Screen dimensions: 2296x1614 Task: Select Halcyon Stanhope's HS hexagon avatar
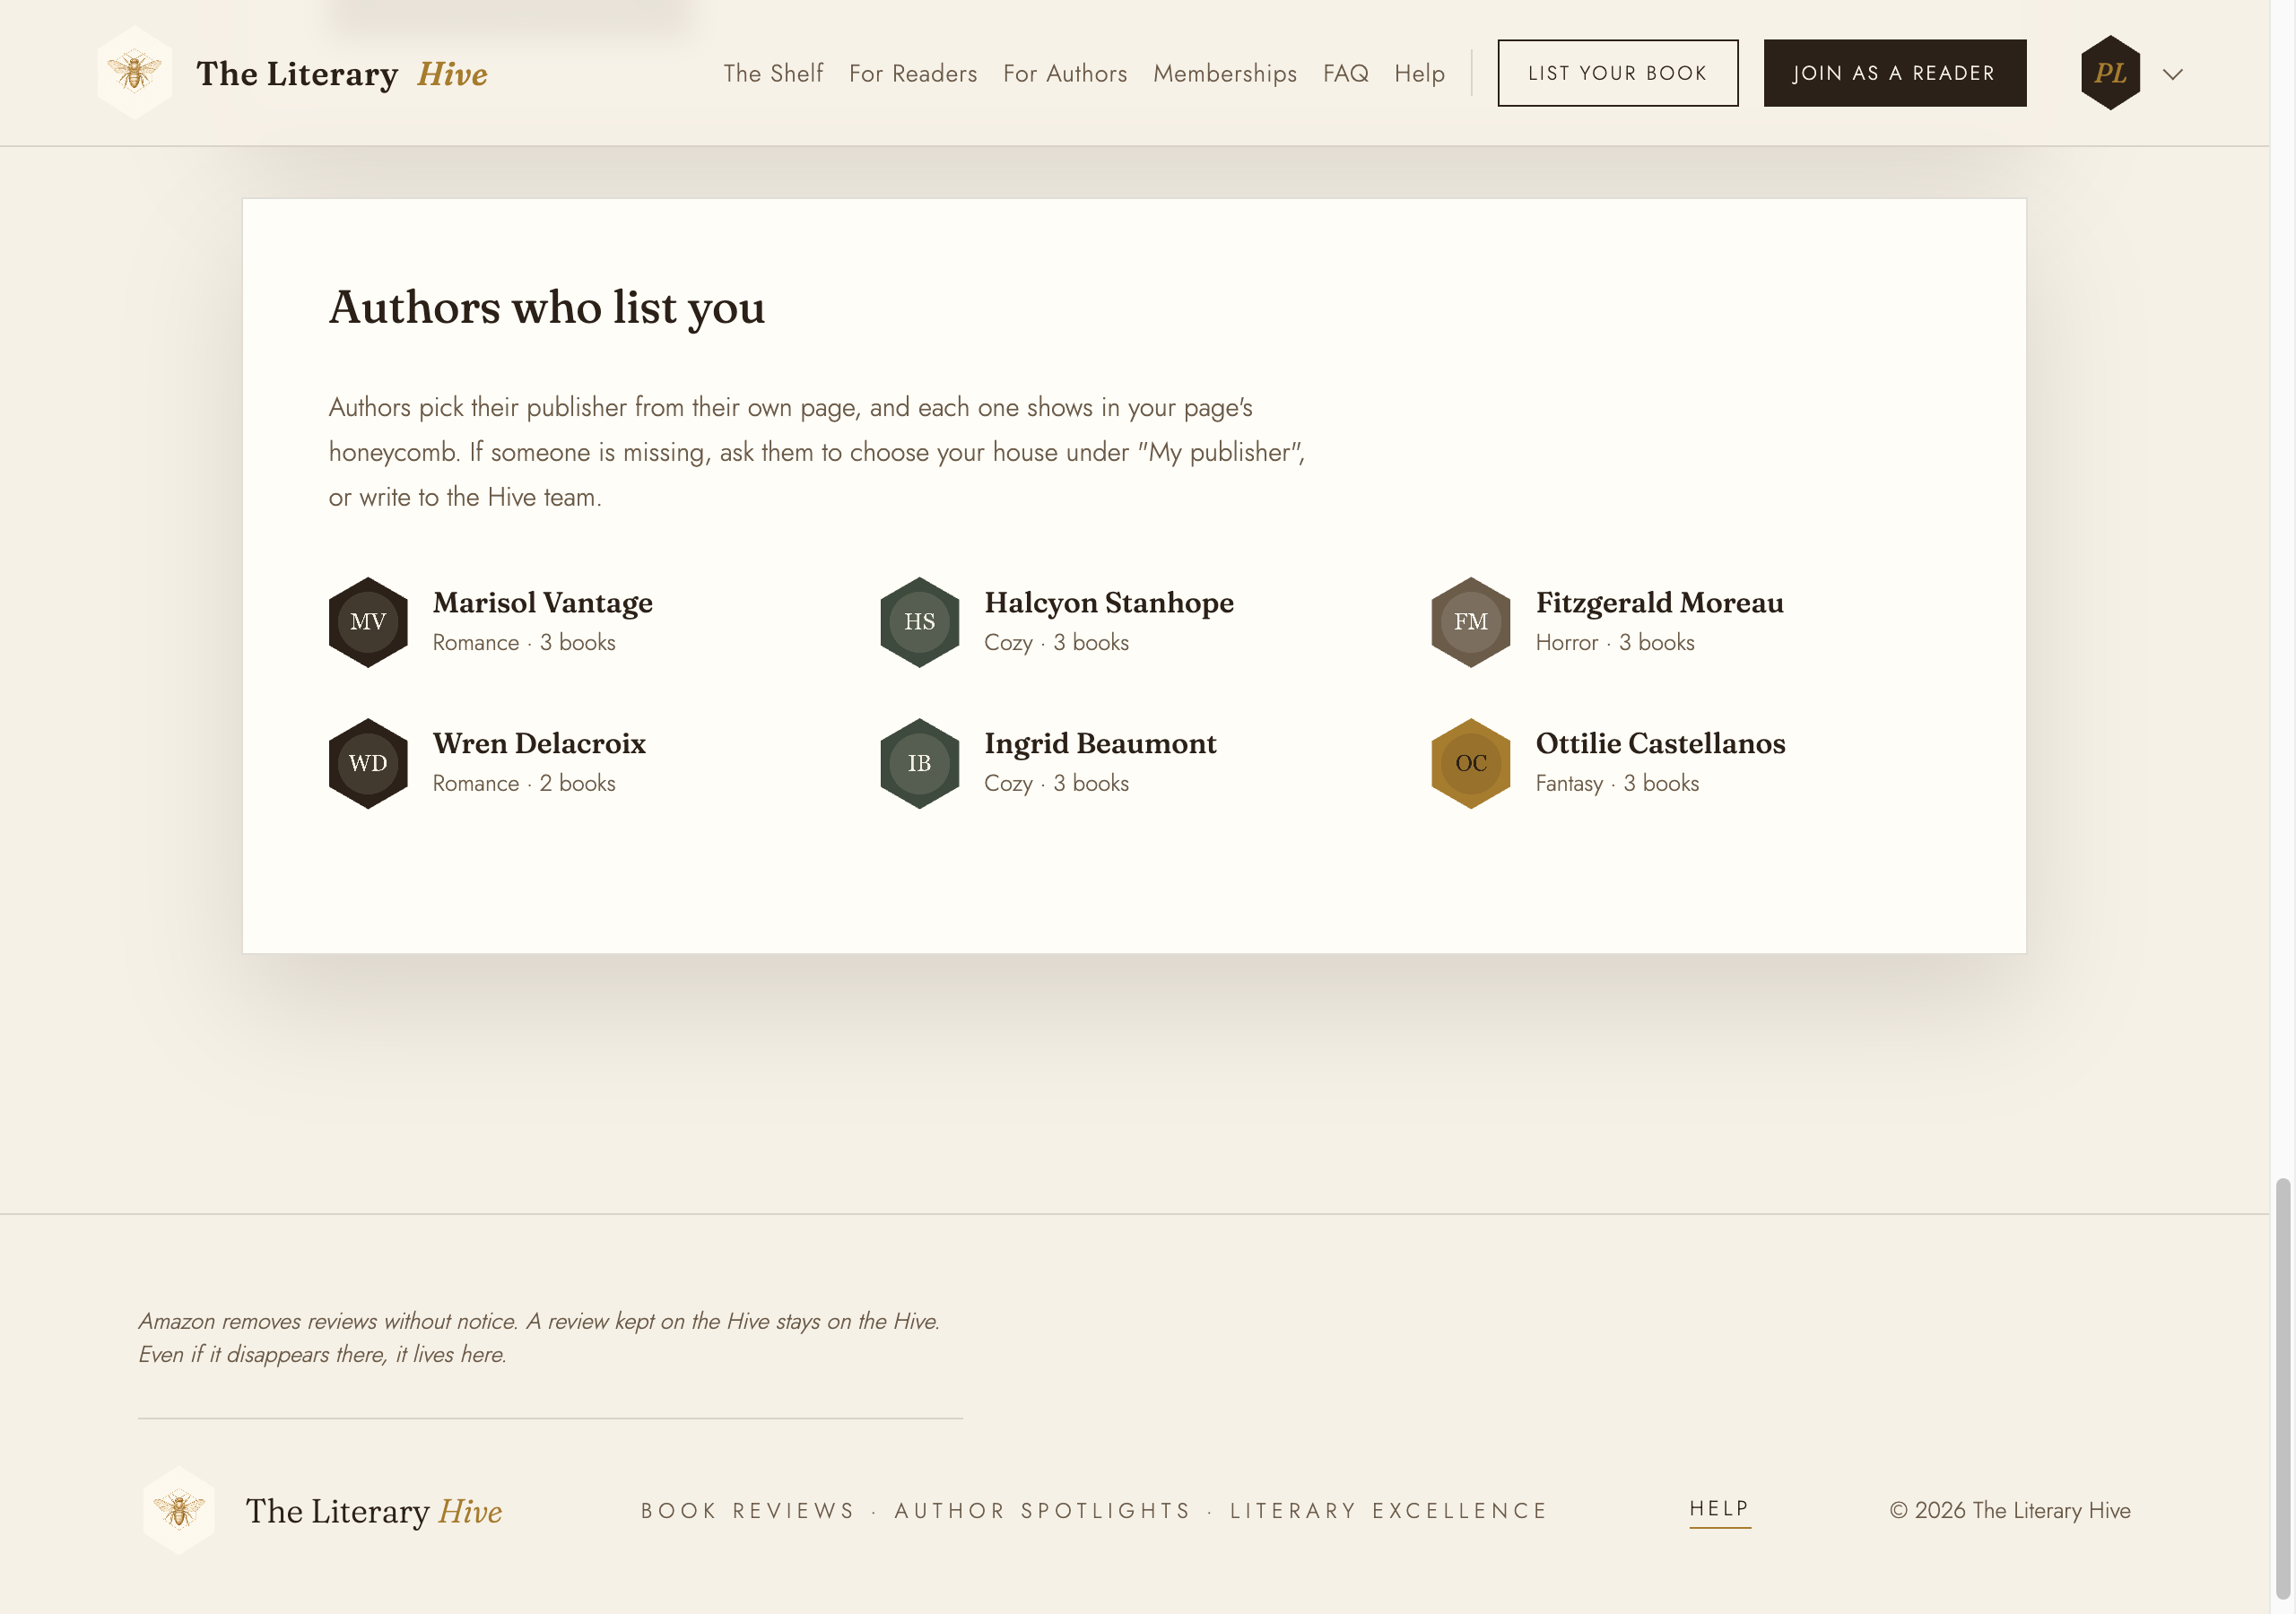(x=919, y=622)
